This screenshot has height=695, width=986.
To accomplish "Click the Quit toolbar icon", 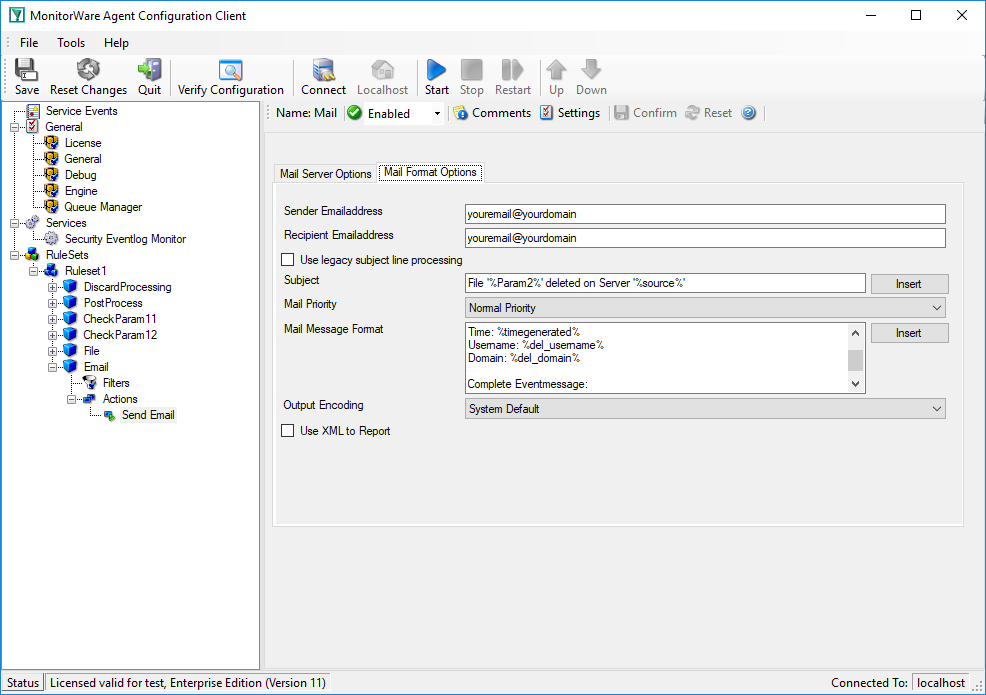I will pyautogui.click(x=150, y=70).
